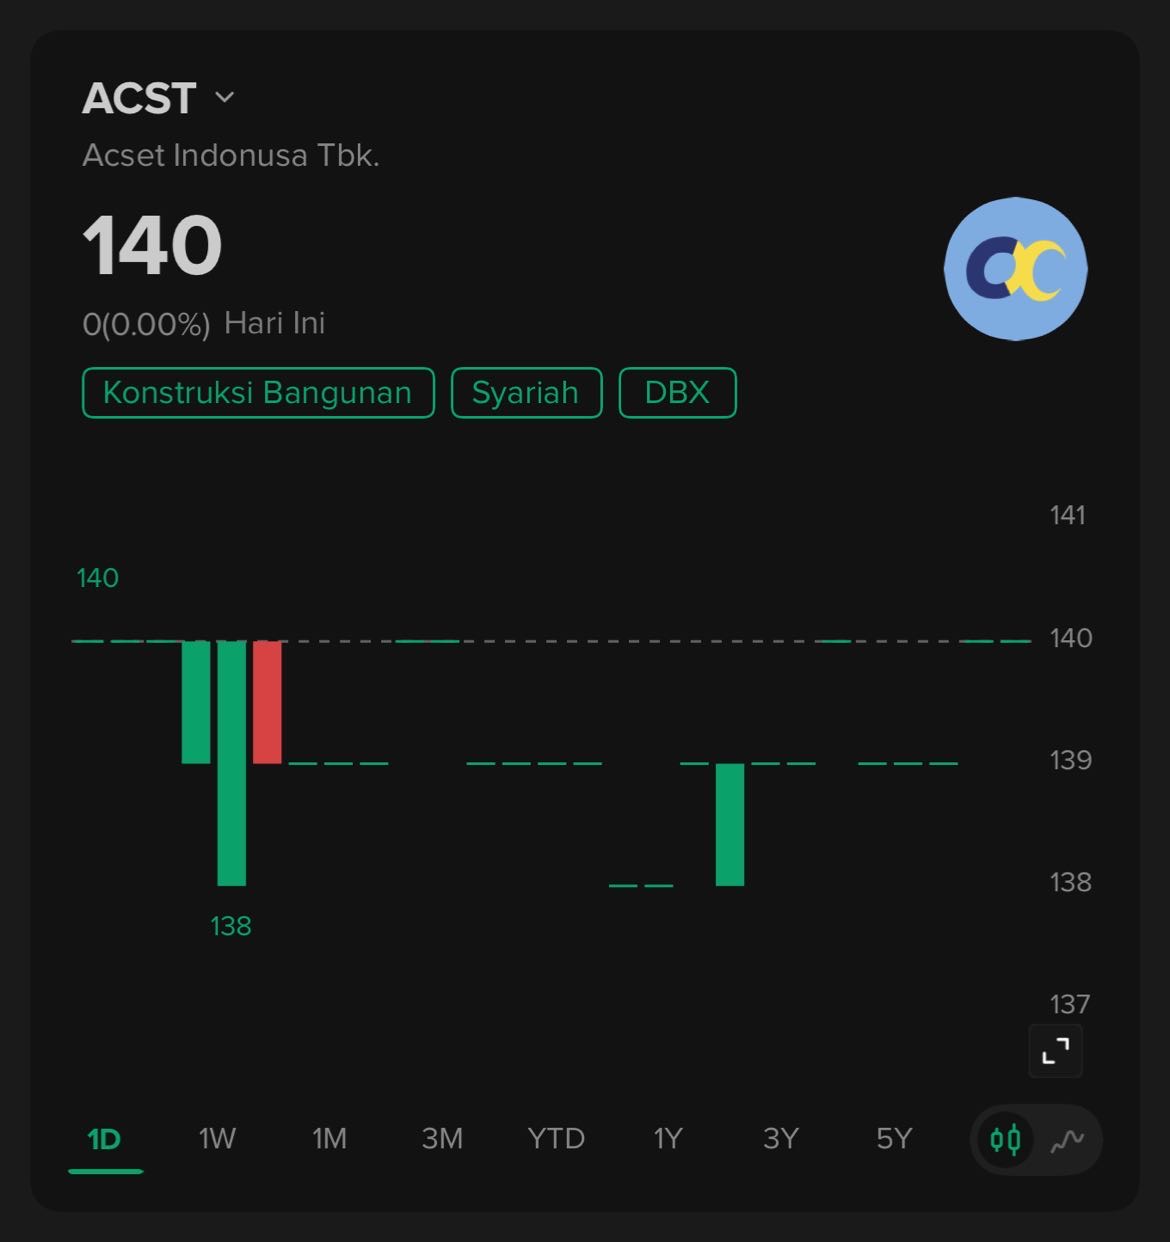Image resolution: width=1170 pixels, height=1242 pixels.
Task: Click the current price 140 heading
Action: [152, 246]
